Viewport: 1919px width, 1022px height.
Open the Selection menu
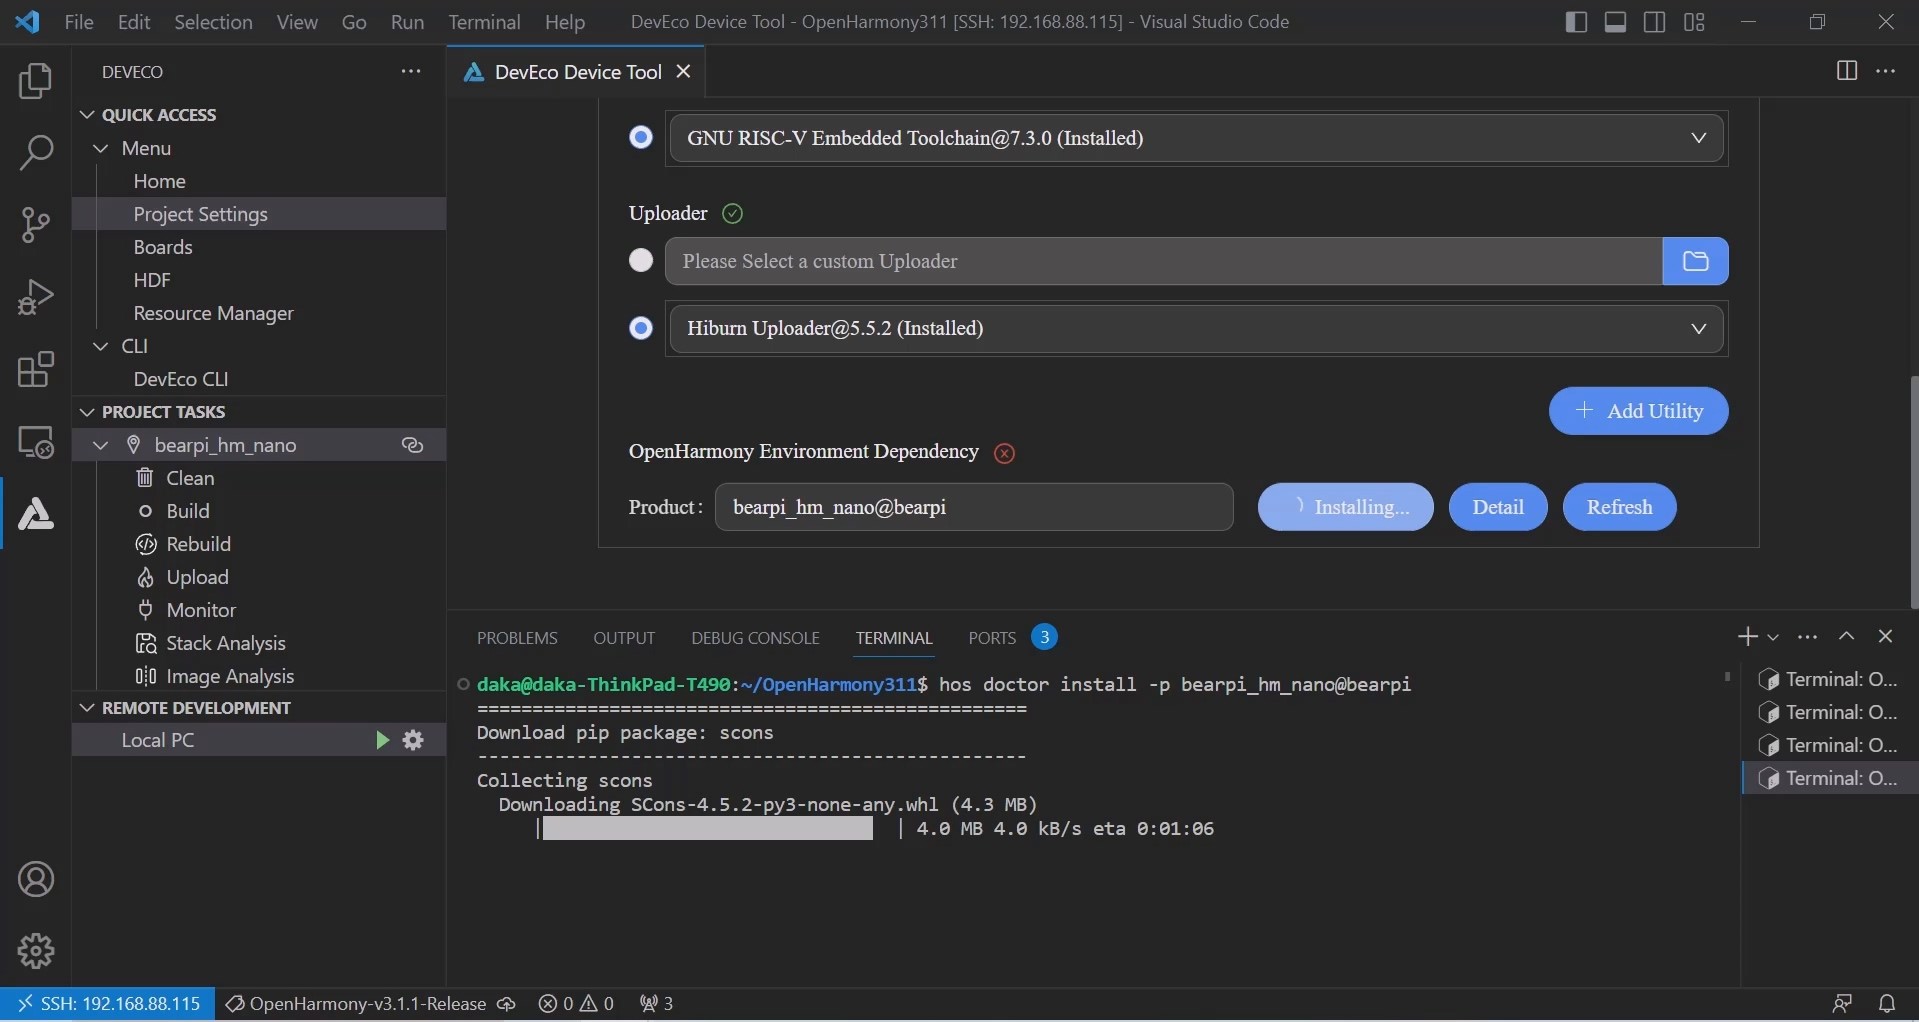point(213,22)
